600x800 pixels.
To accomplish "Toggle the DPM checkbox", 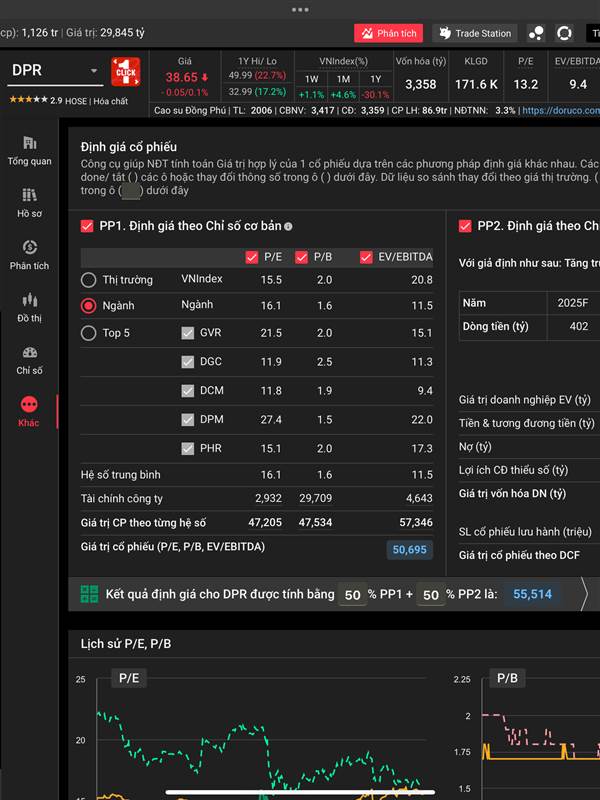I will tap(188, 420).
